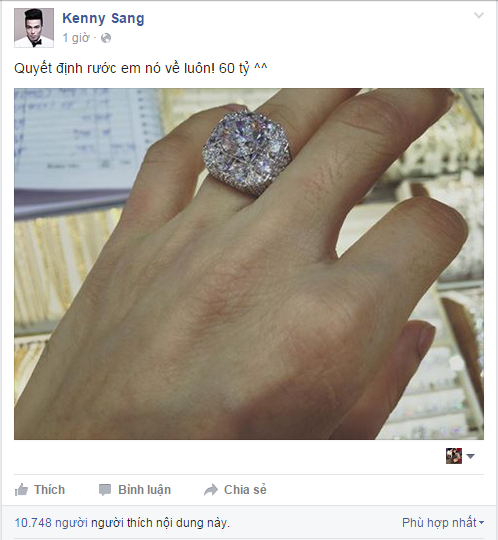Click the small avatar identity selector icon
Image resolution: width=498 pixels, height=540 pixels.
[x=454, y=456]
